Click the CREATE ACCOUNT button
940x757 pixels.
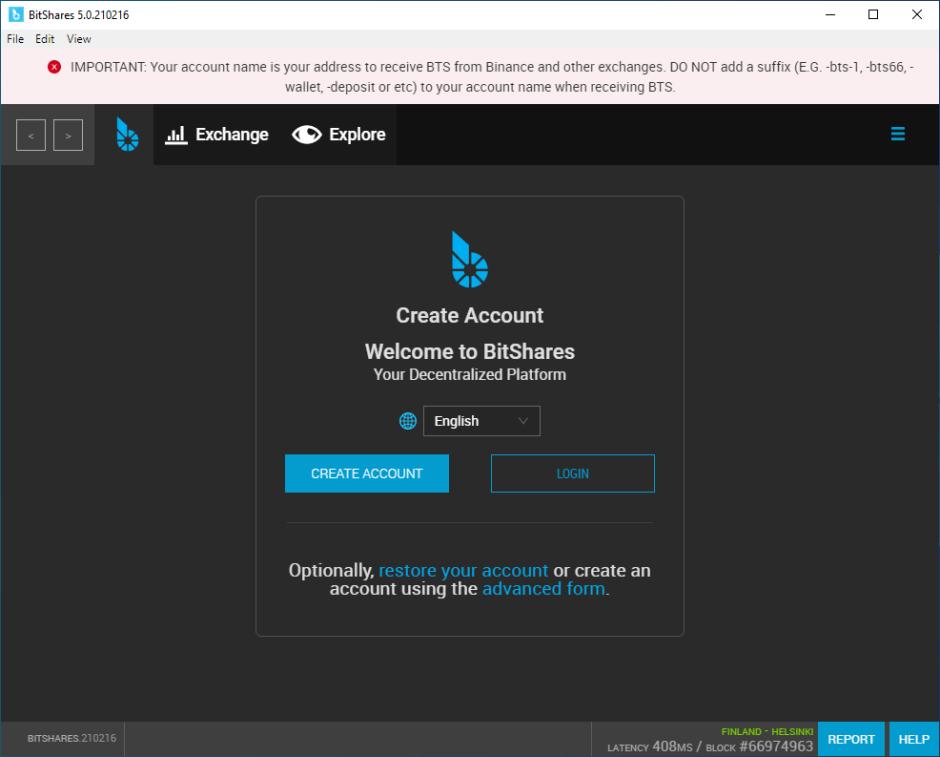point(366,473)
